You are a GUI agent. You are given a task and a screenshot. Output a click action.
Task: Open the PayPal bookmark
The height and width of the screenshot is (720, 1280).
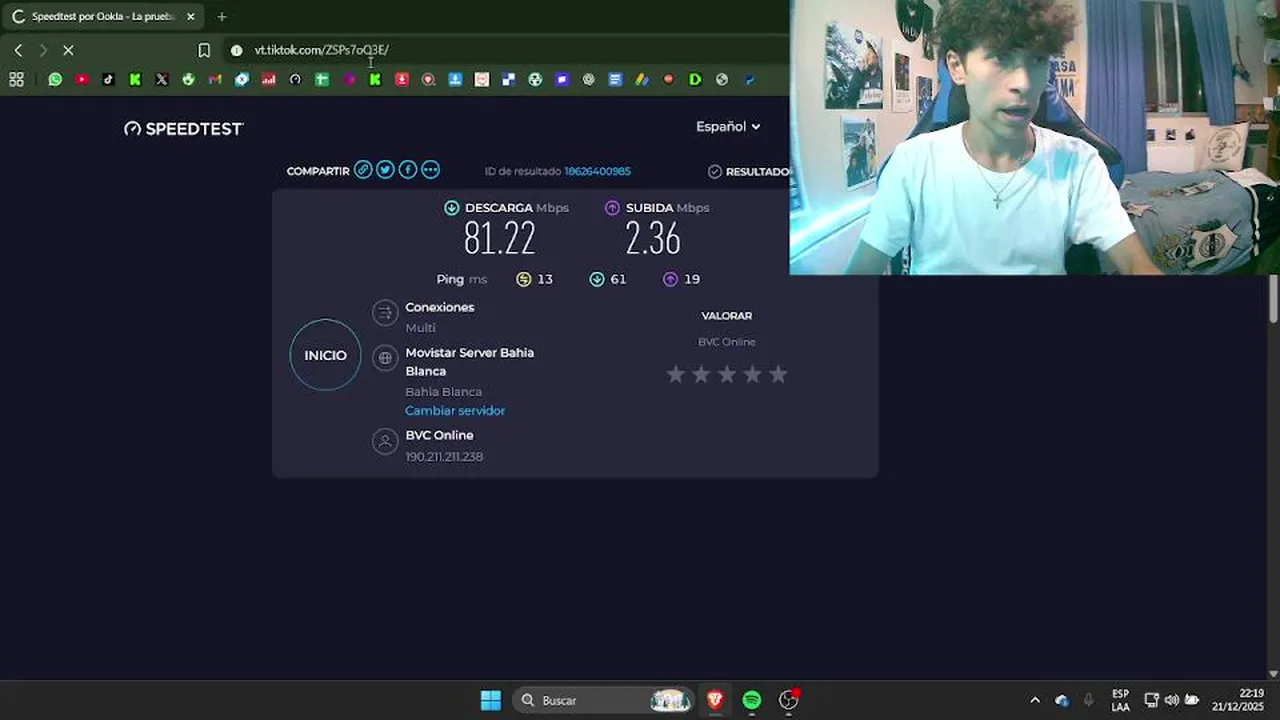[749, 79]
